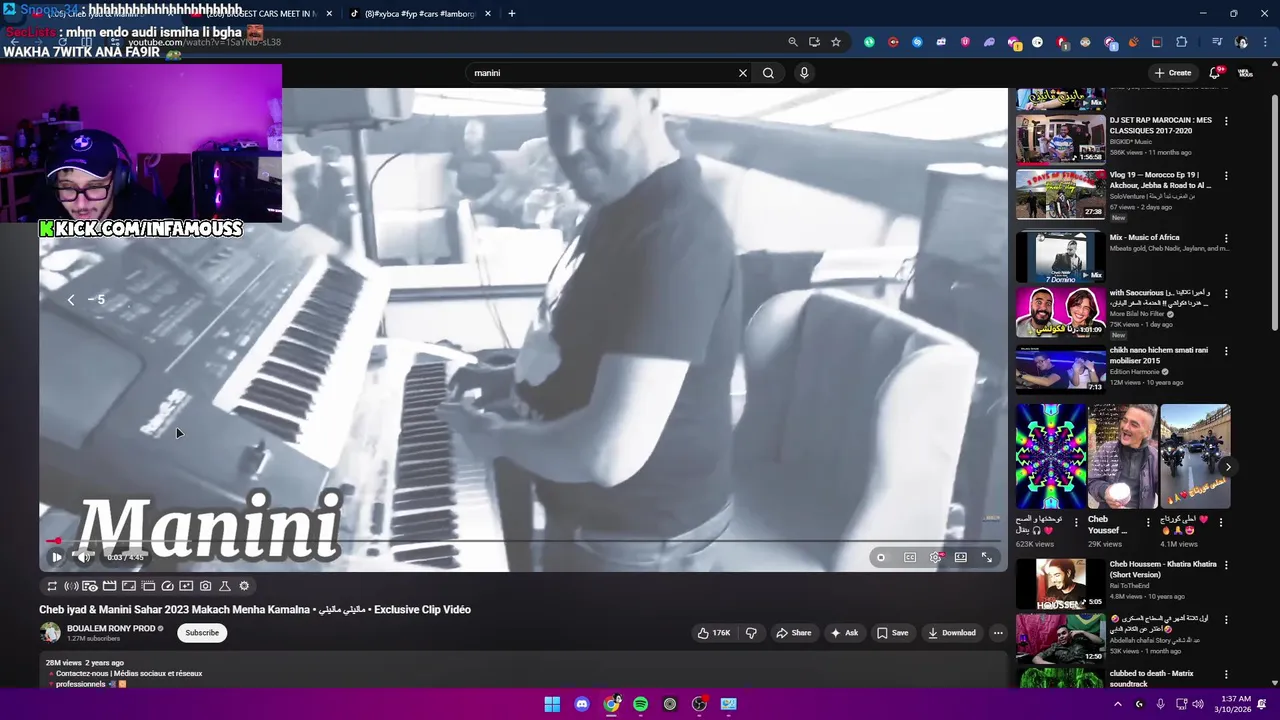Open Chrome media controls icon
The width and height of the screenshot is (1280, 720).
[1217, 42]
